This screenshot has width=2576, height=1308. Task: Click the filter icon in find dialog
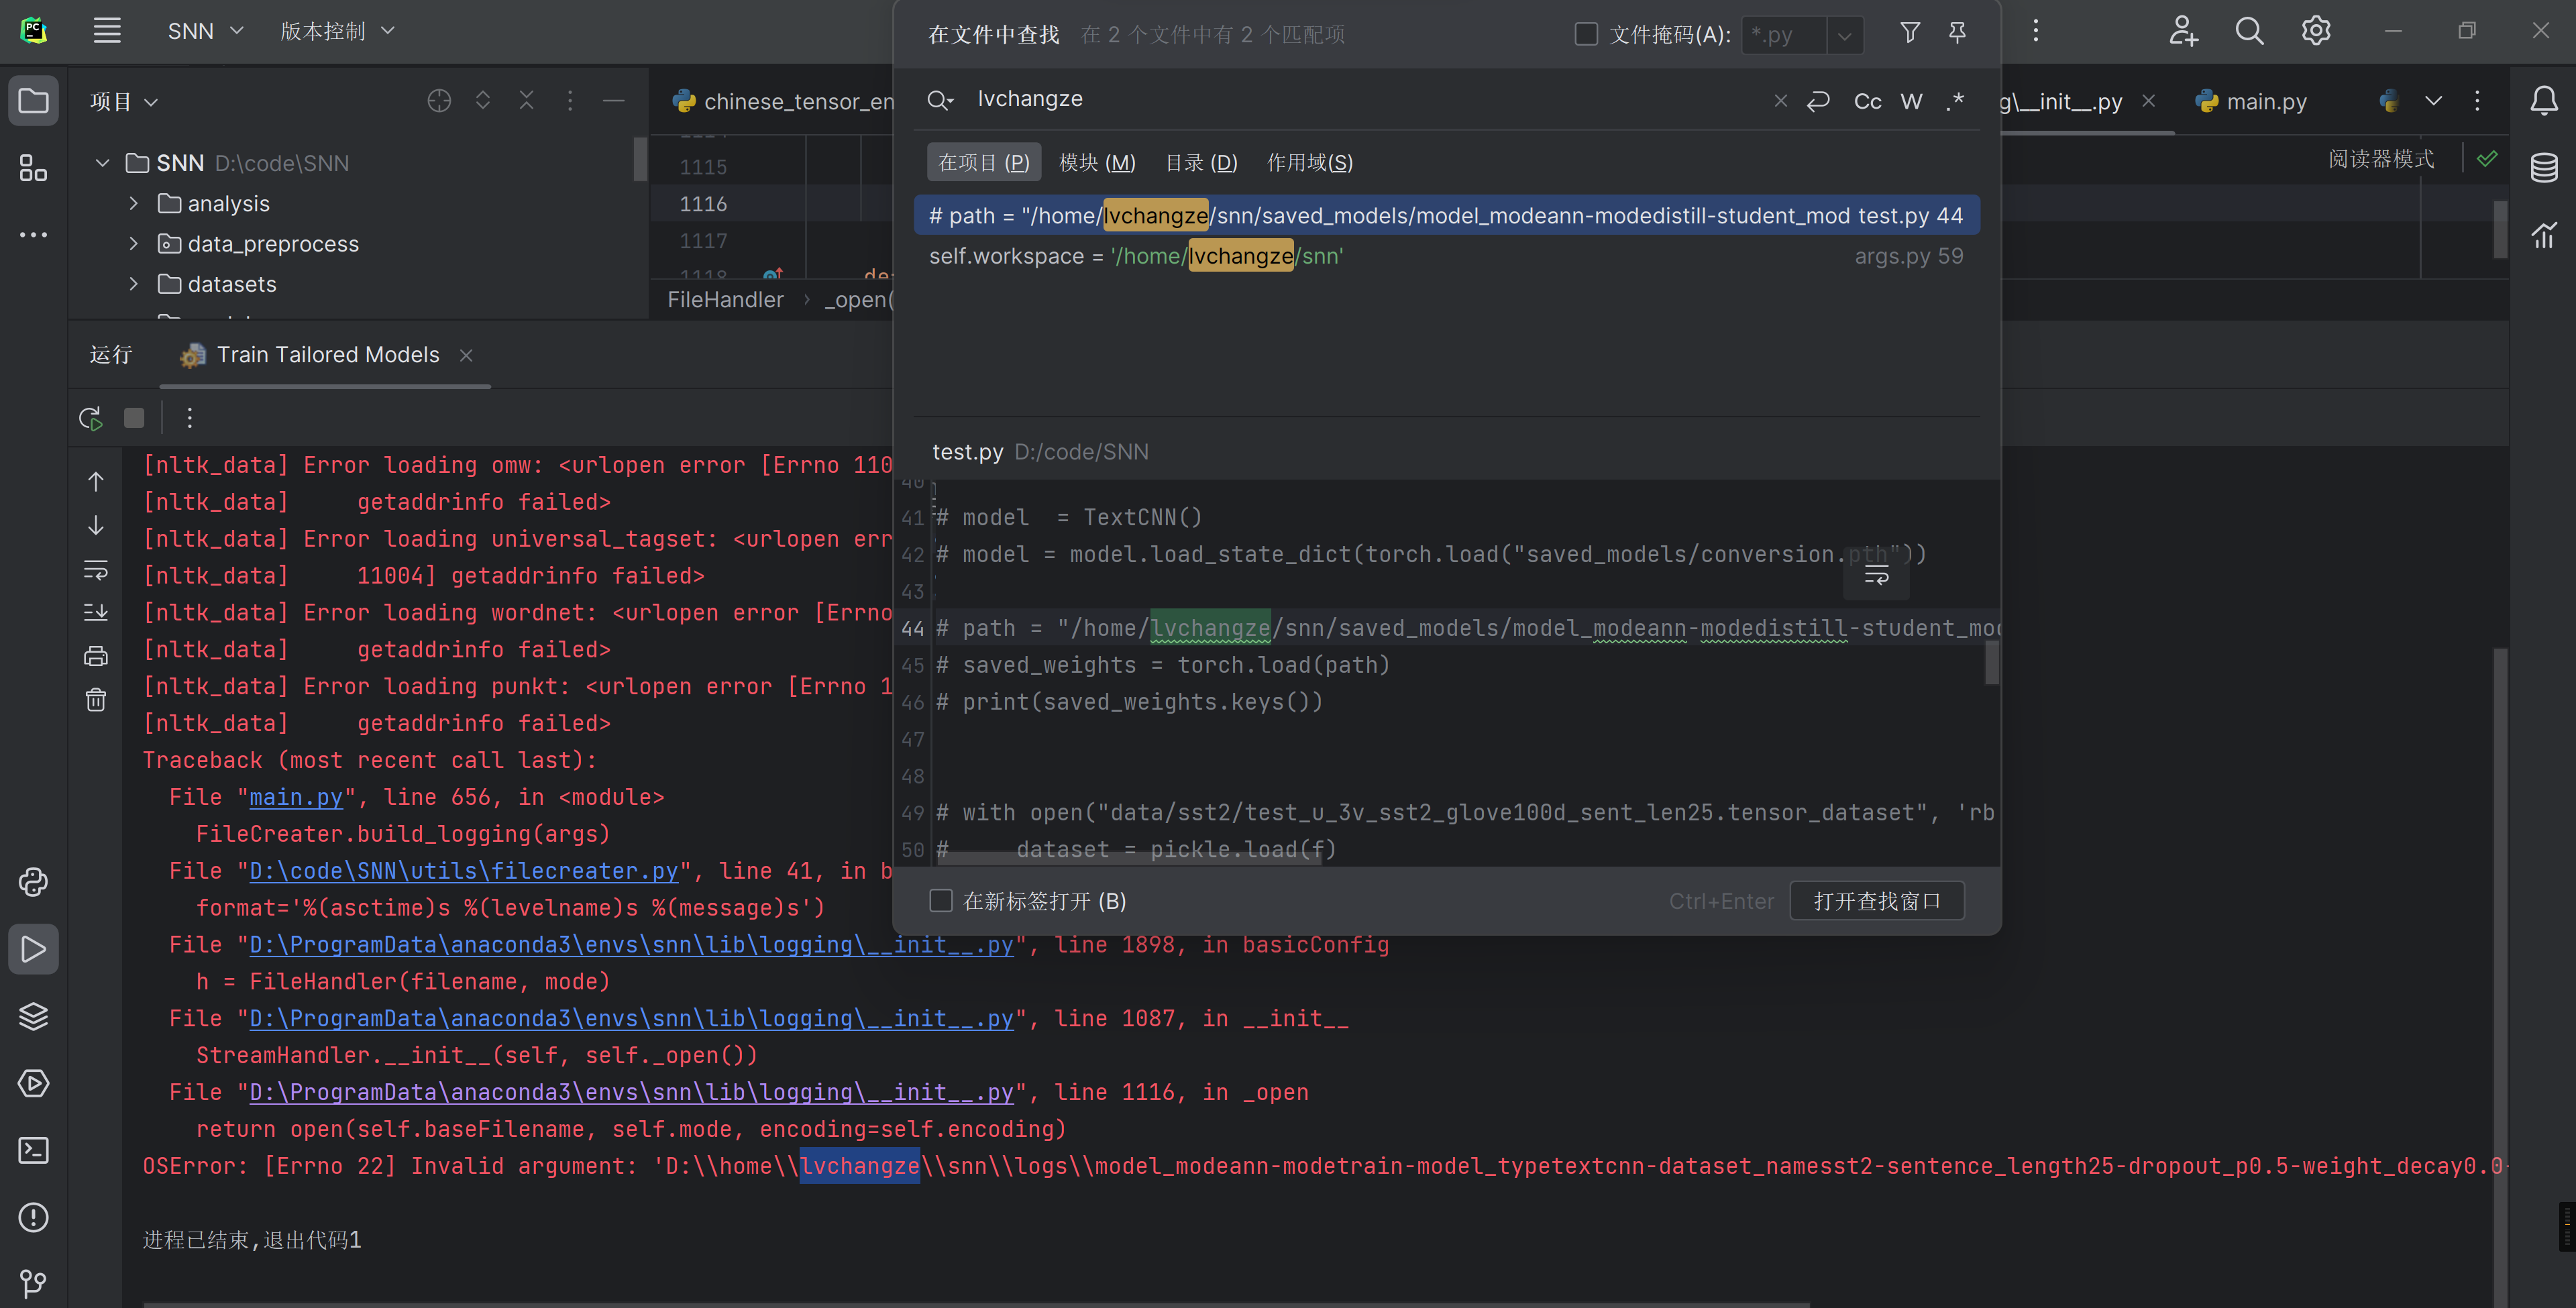point(1909,33)
